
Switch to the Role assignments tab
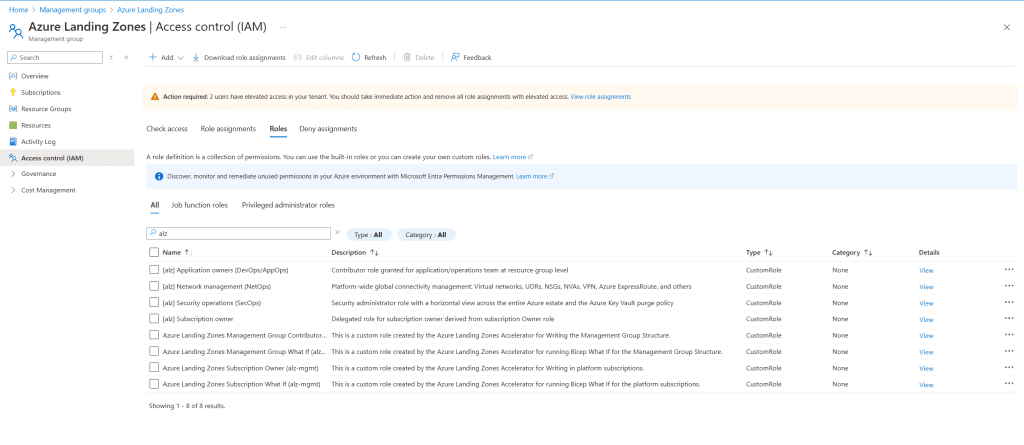pyautogui.click(x=228, y=129)
